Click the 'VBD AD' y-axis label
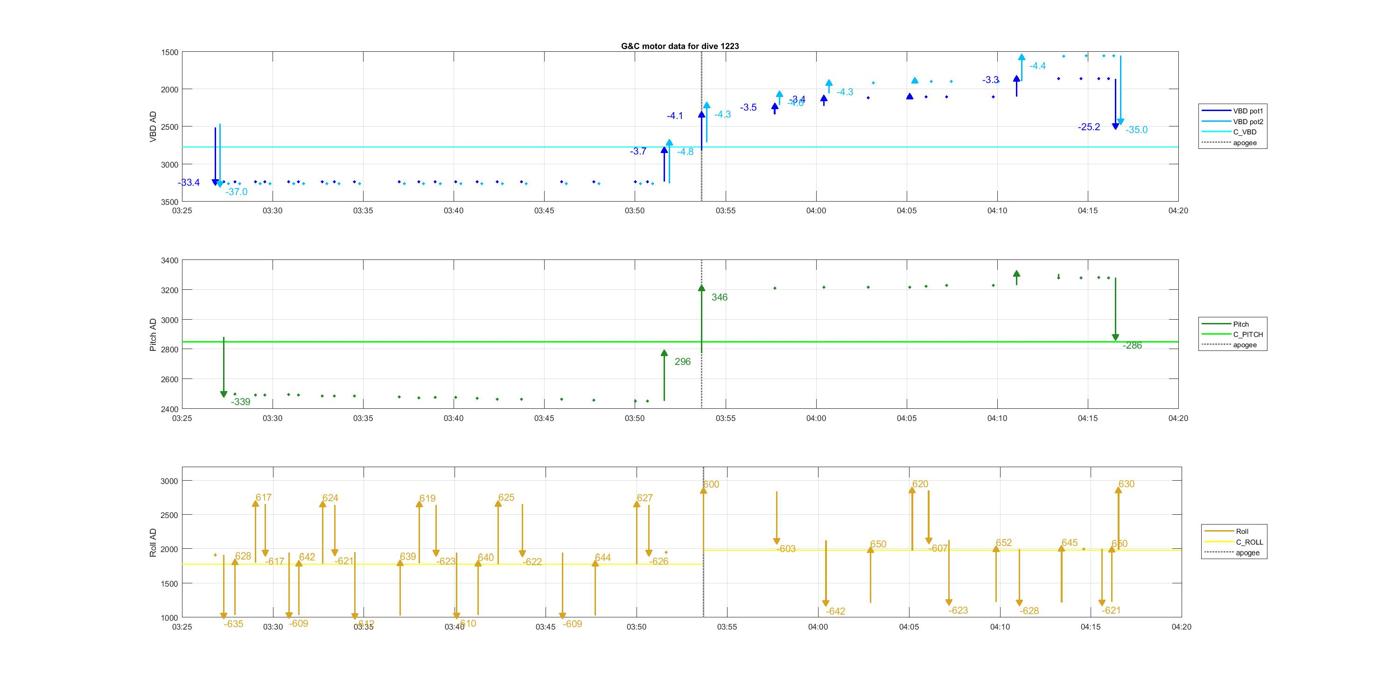The height and width of the screenshot is (693, 1400). click(153, 126)
